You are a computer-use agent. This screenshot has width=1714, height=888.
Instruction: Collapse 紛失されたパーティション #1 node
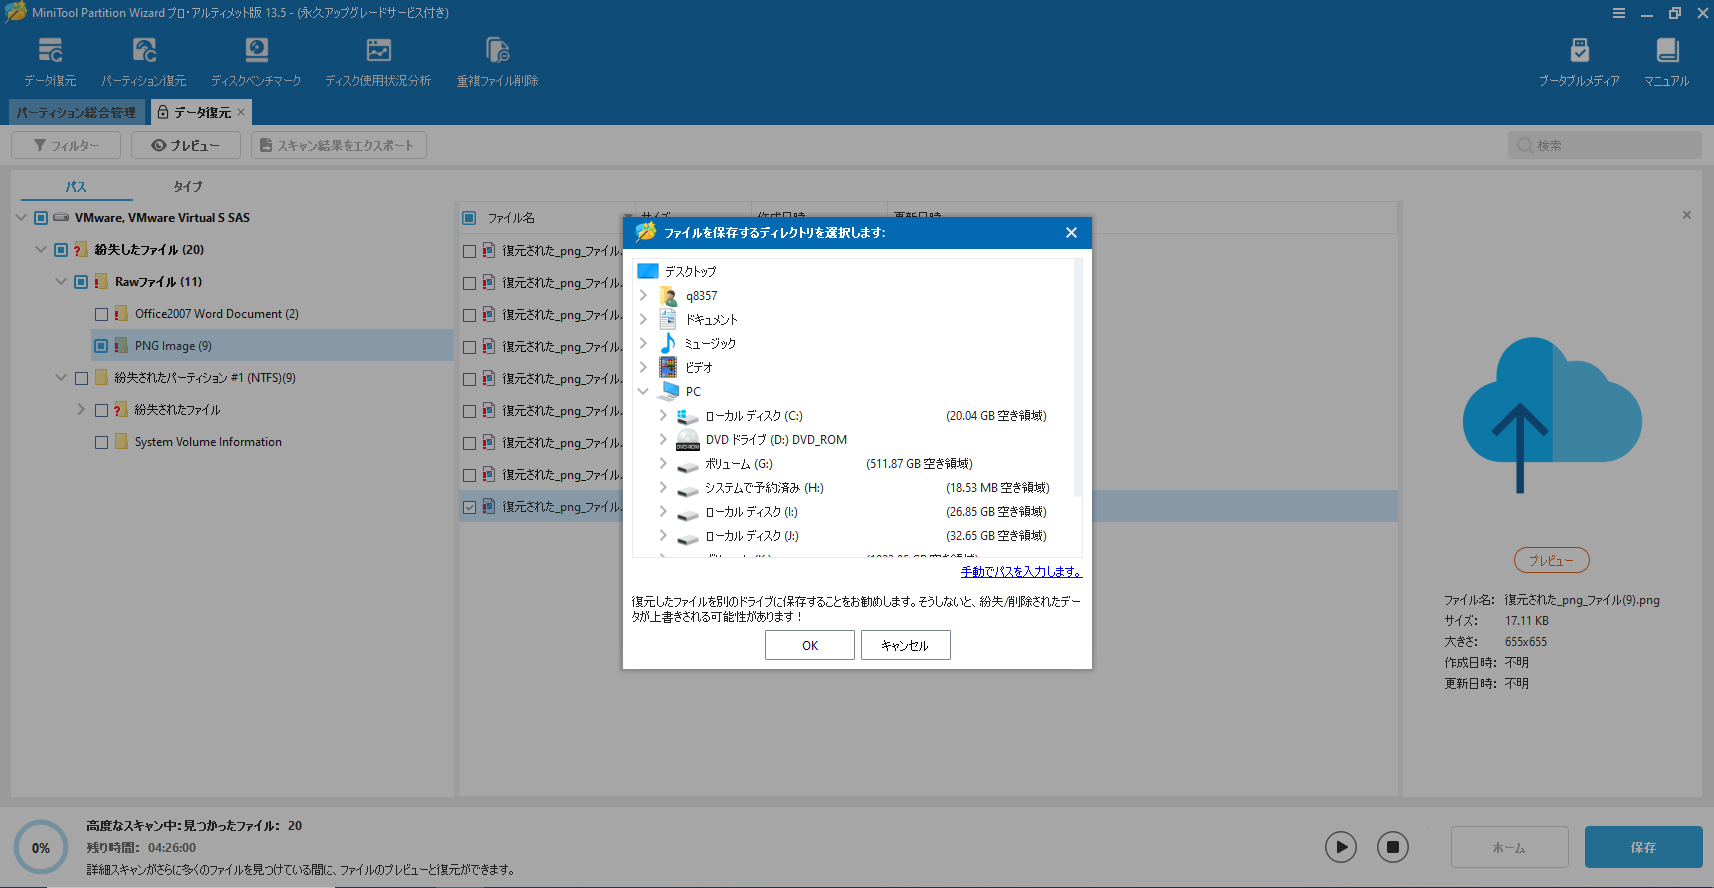click(x=61, y=377)
